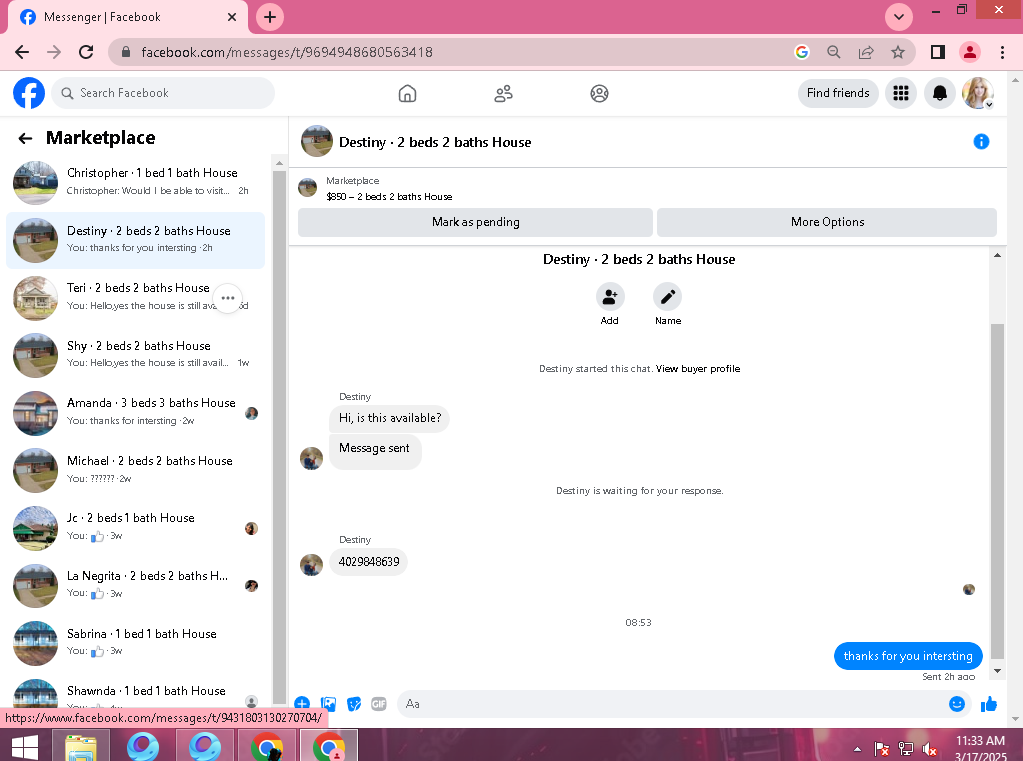Open More Options for the listing
The image size is (1023, 761).
827,222
